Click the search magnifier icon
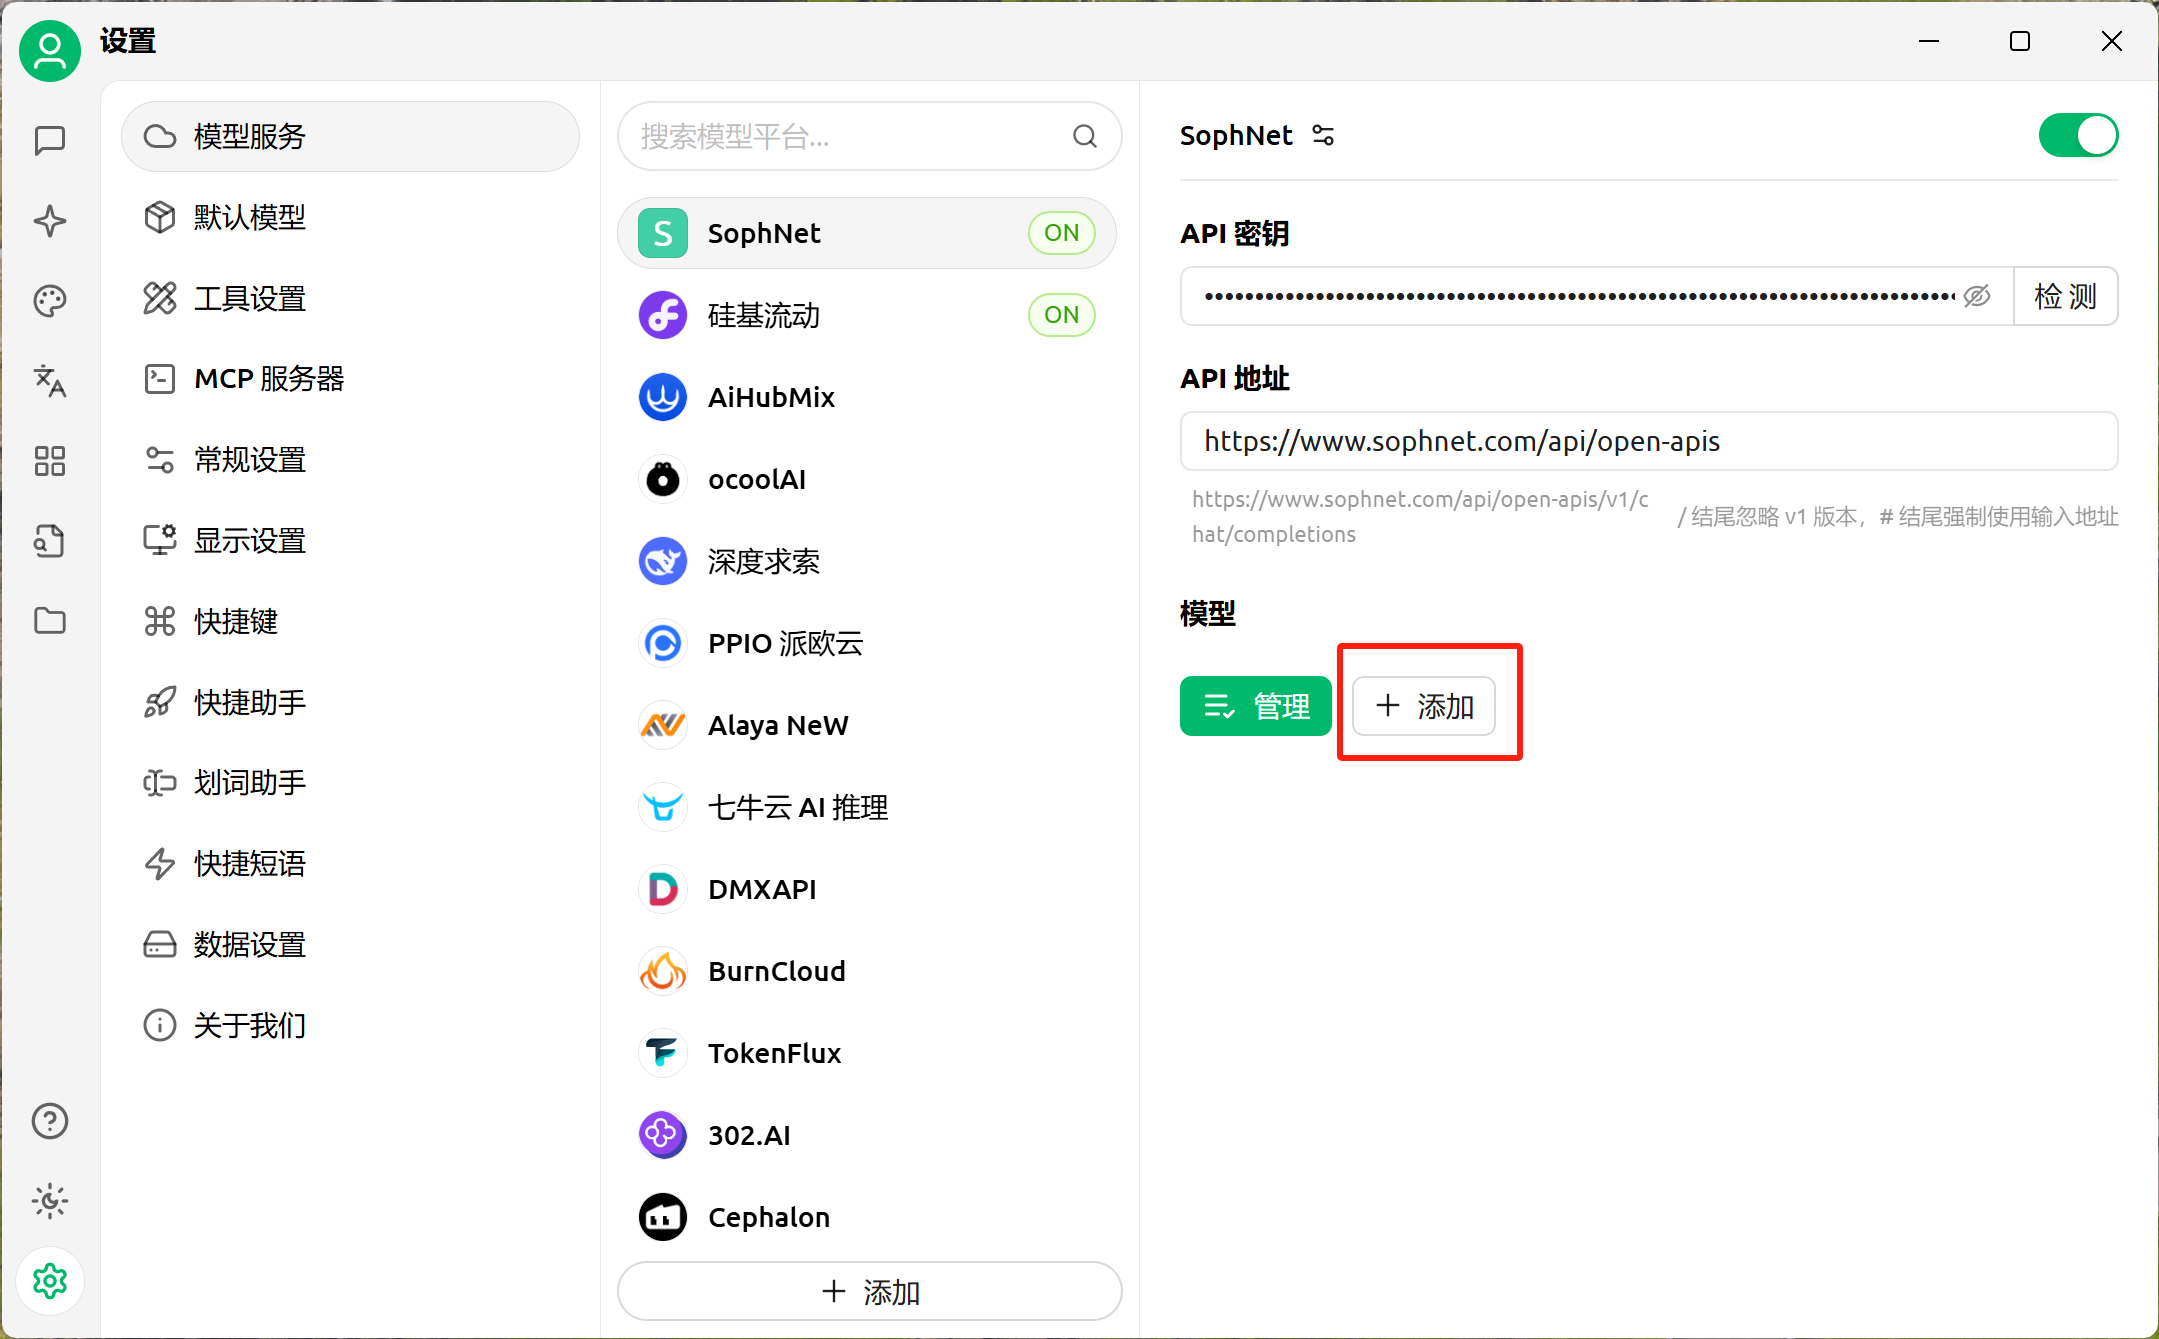The height and width of the screenshot is (1339, 2159). (x=1085, y=136)
